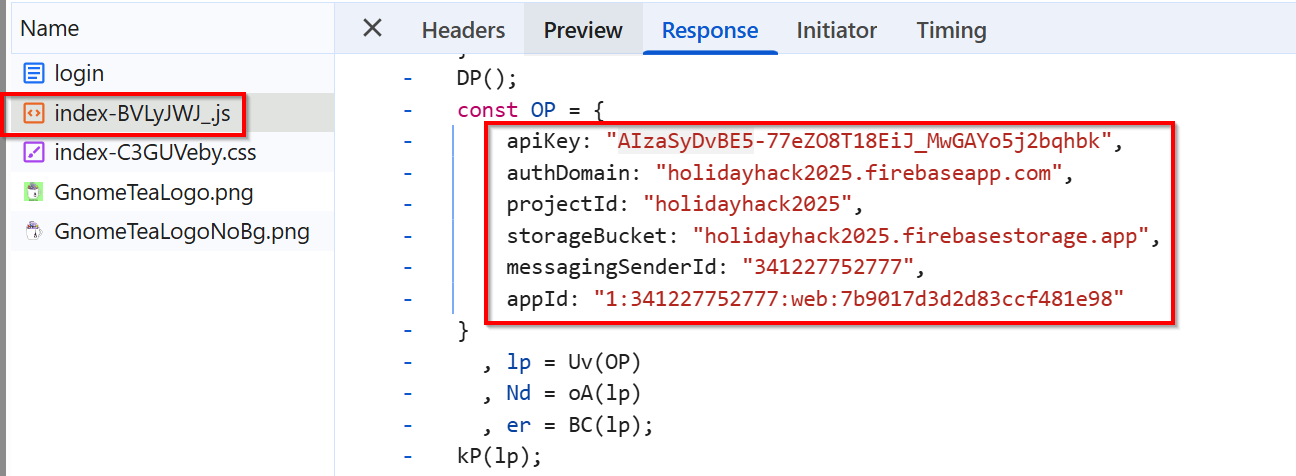Click the Name column header

(50, 28)
